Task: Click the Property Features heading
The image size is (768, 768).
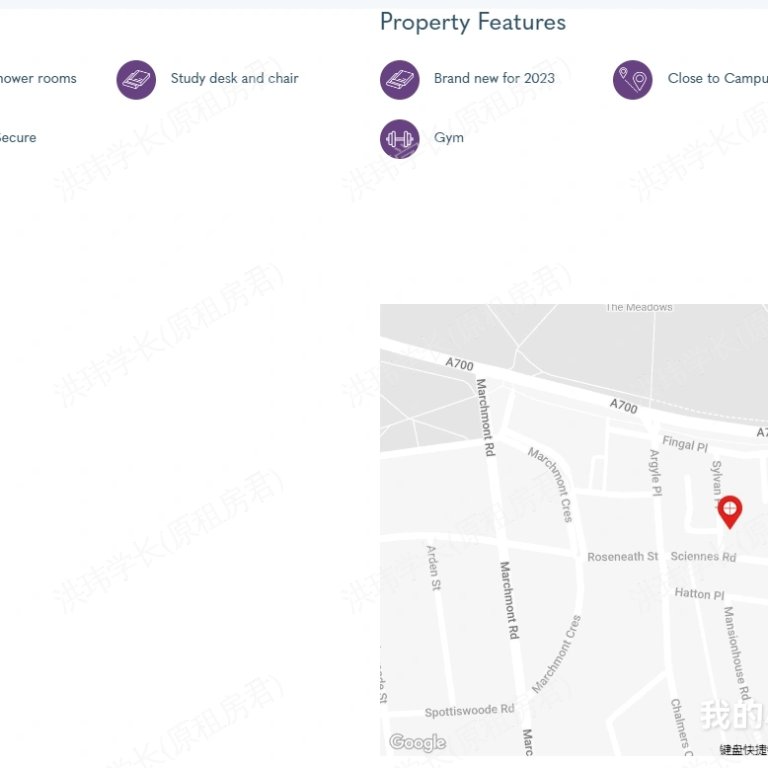Action: [x=473, y=22]
